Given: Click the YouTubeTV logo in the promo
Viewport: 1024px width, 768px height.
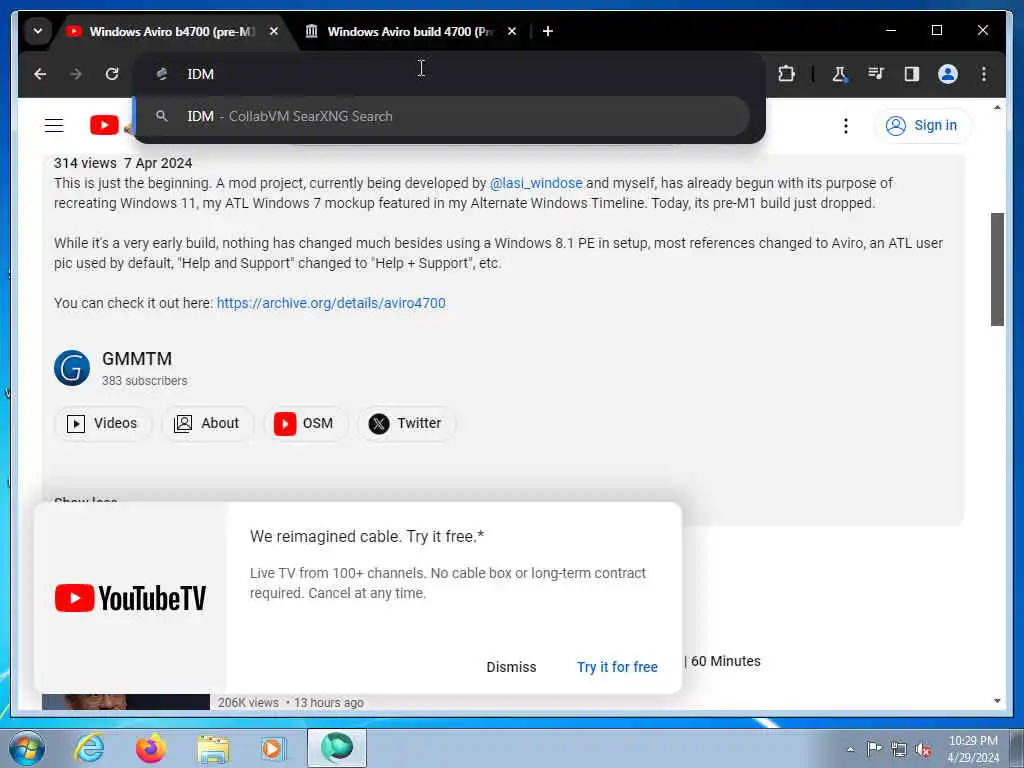Looking at the screenshot, I should [x=130, y=598].
